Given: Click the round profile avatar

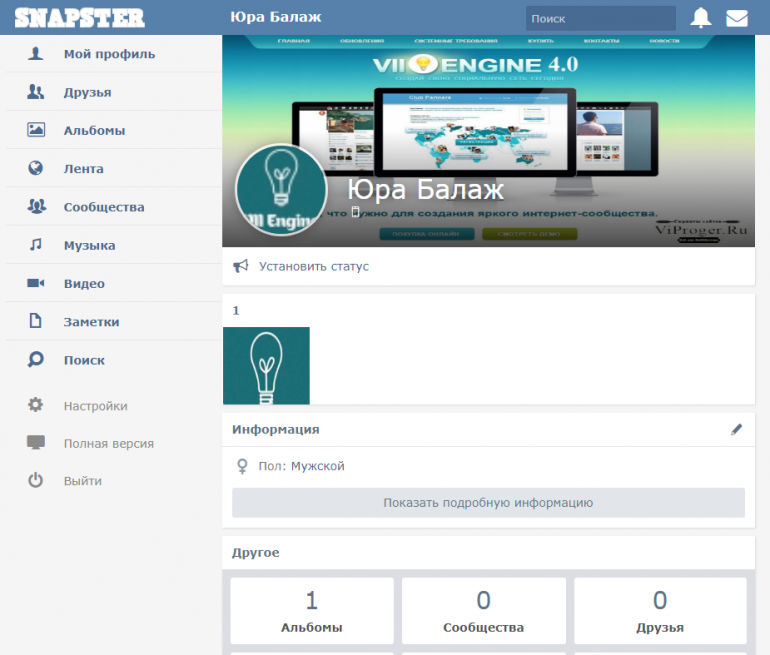Looking at the screenshot, I should [281, 190].
